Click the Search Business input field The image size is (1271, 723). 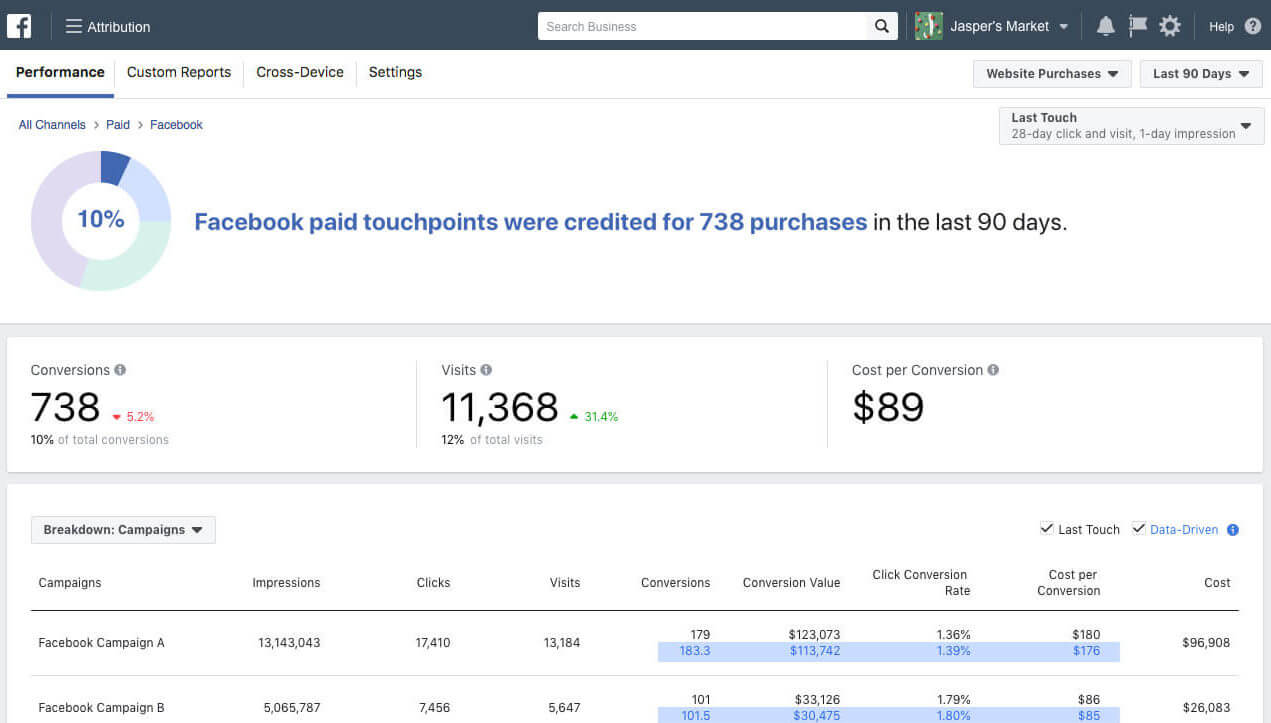coord(703,27)
